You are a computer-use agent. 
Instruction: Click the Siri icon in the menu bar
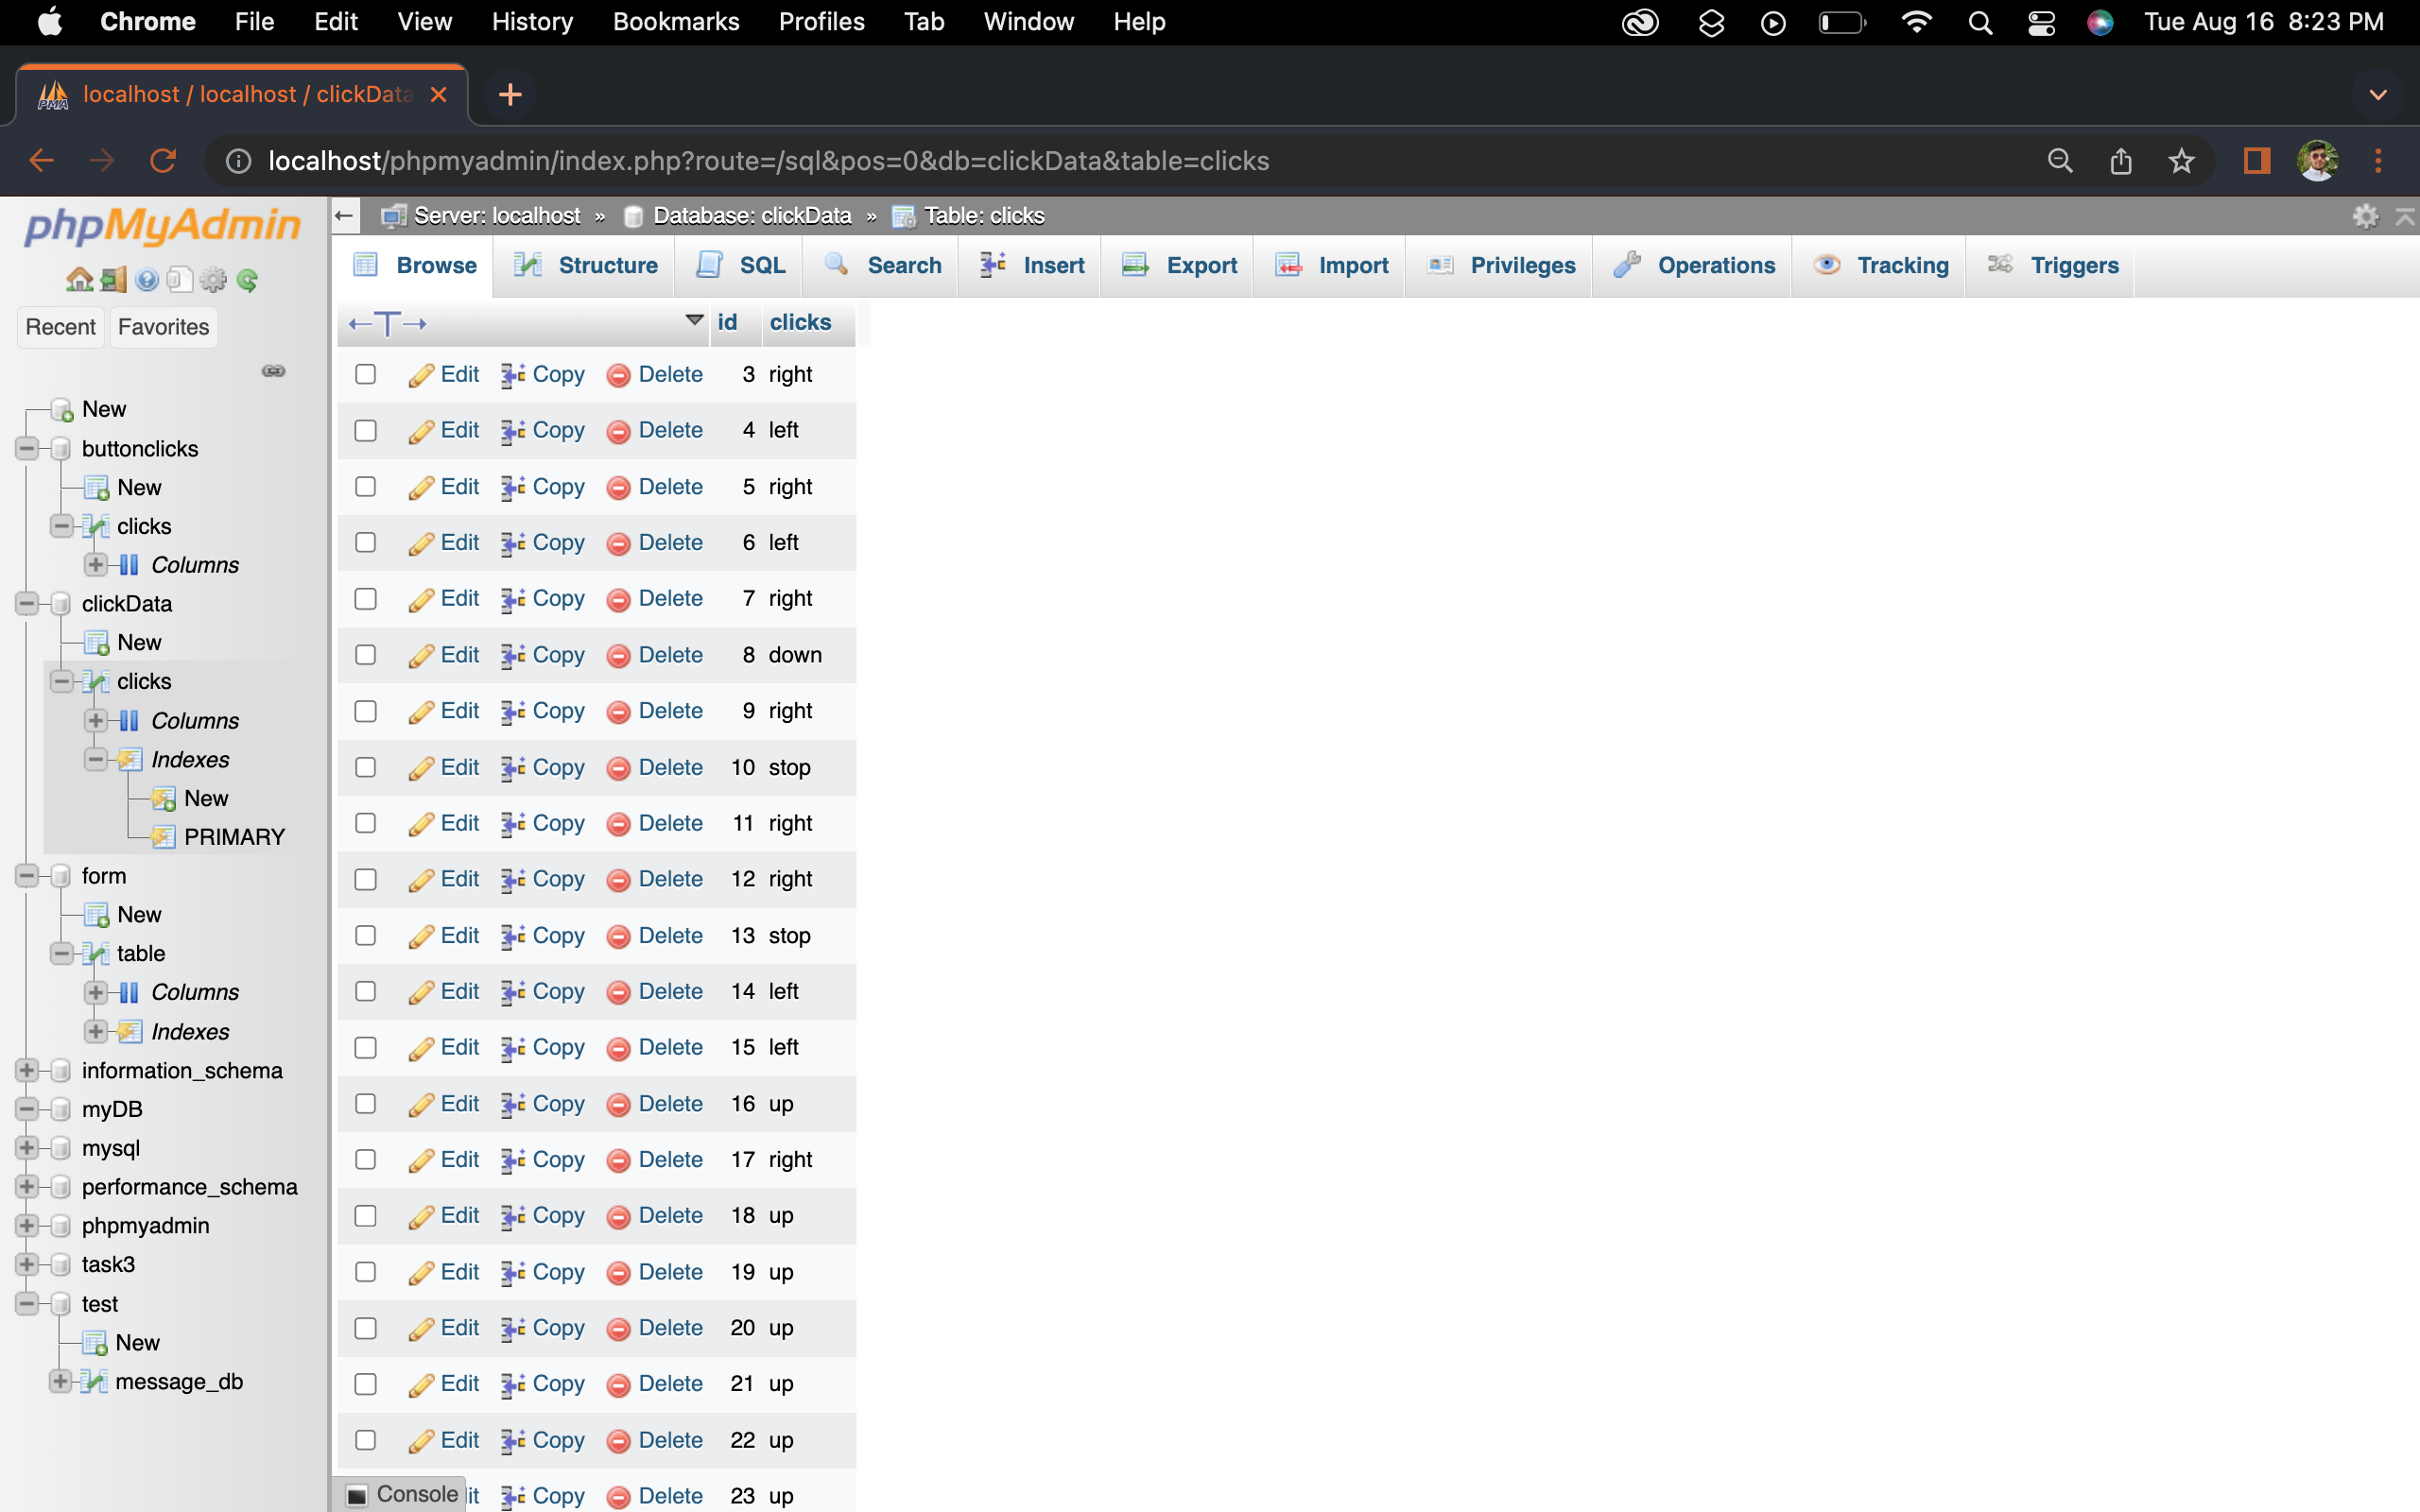(x=2100, y=22)
